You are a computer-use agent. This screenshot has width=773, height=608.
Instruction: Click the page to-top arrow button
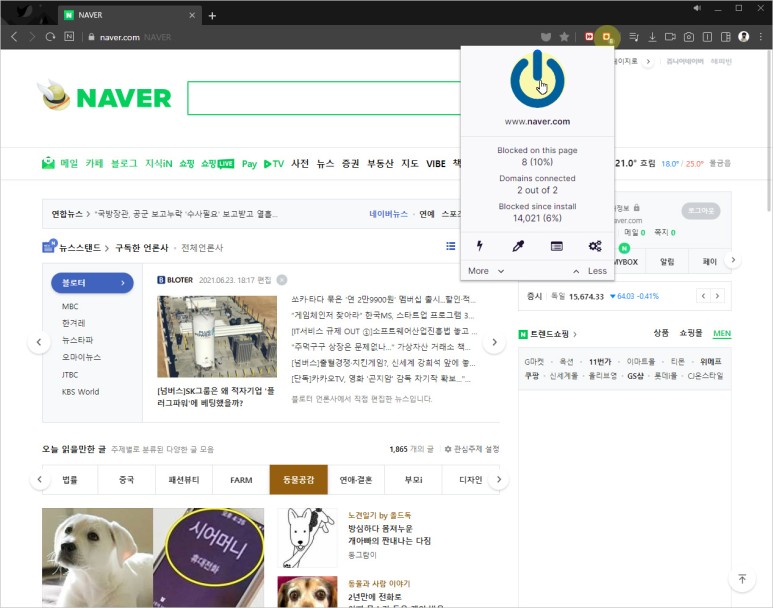(742, 579)
